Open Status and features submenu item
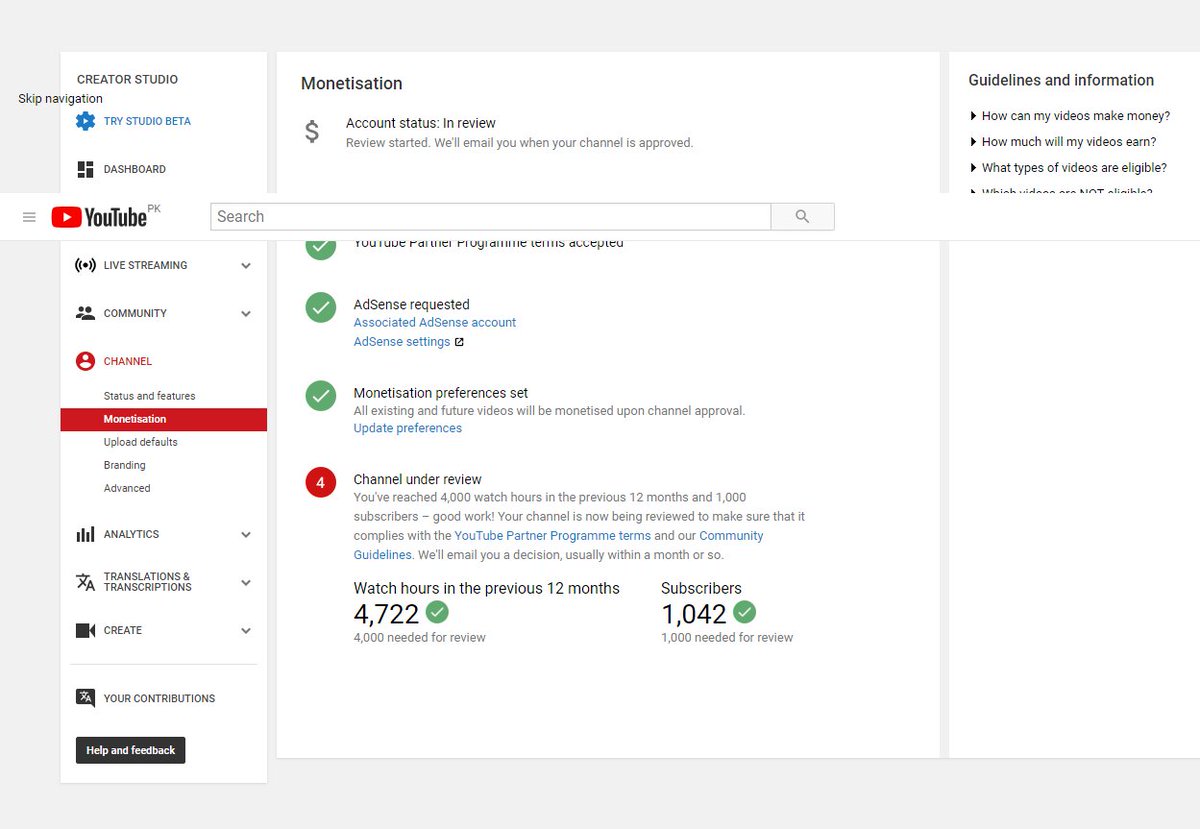 click(x=150, y=396)
